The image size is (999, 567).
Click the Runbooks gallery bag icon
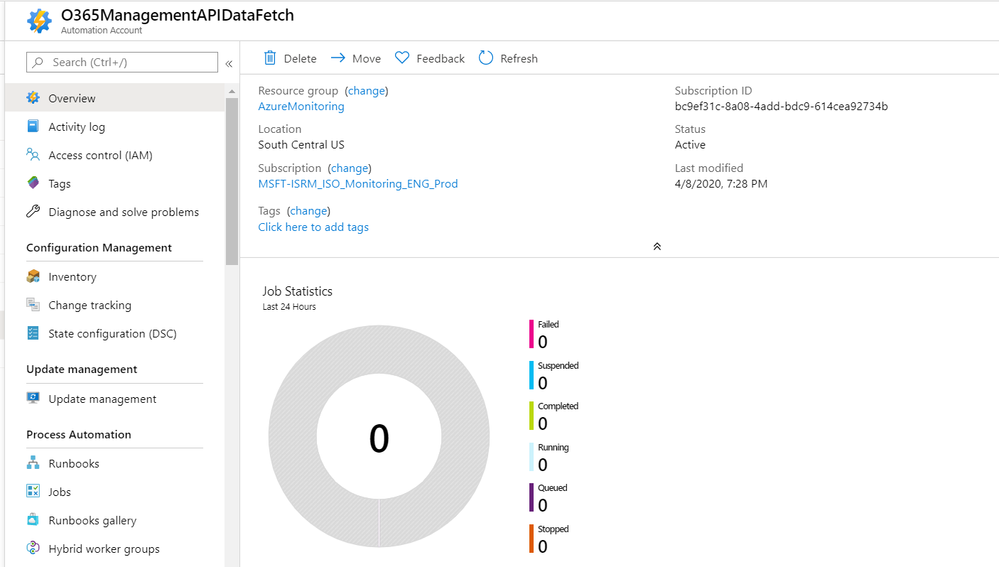point(33,520)
